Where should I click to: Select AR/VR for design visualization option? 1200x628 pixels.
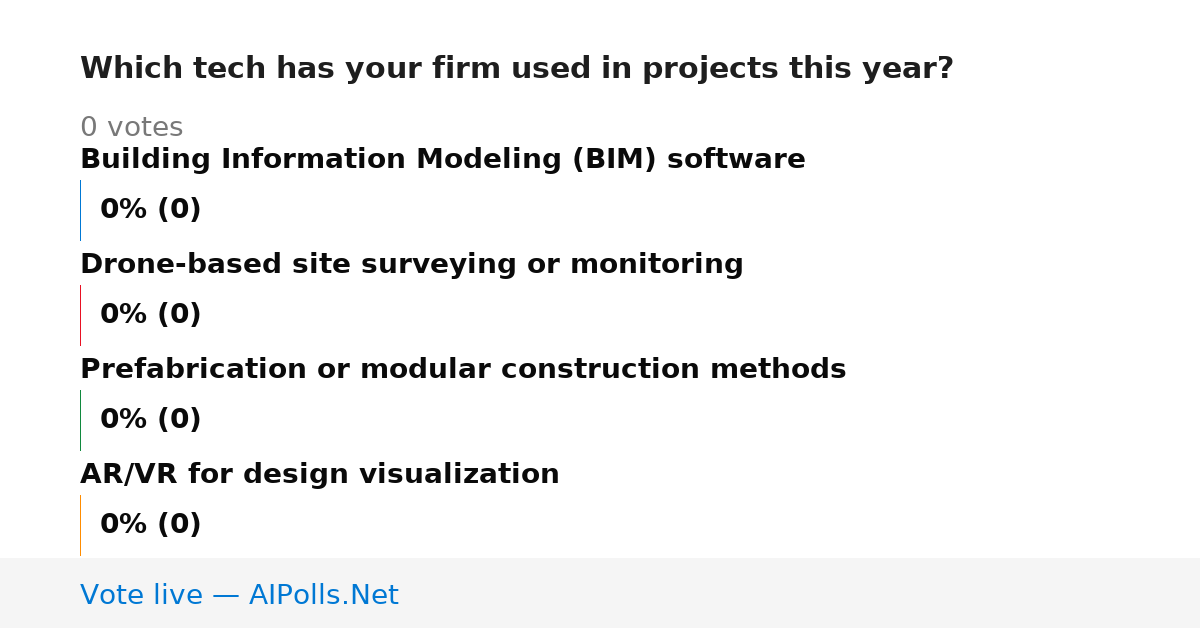319,475
